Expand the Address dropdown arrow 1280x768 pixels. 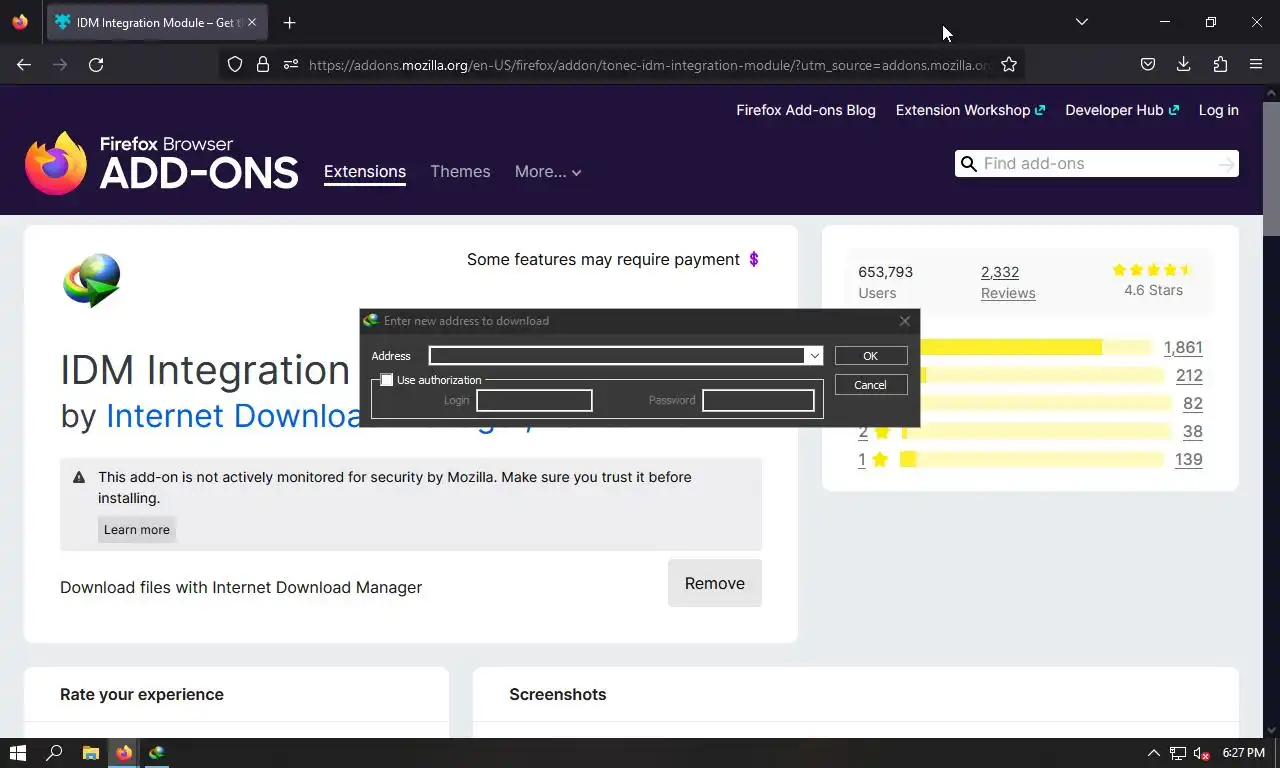814,356
